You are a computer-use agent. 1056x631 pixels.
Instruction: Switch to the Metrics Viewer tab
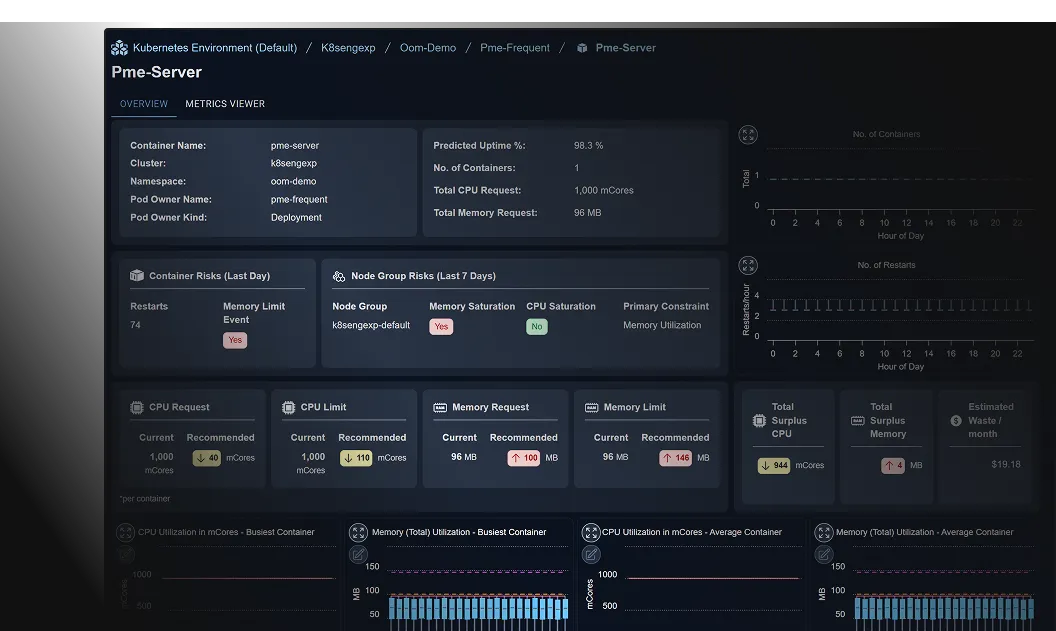tap(225, 104)
